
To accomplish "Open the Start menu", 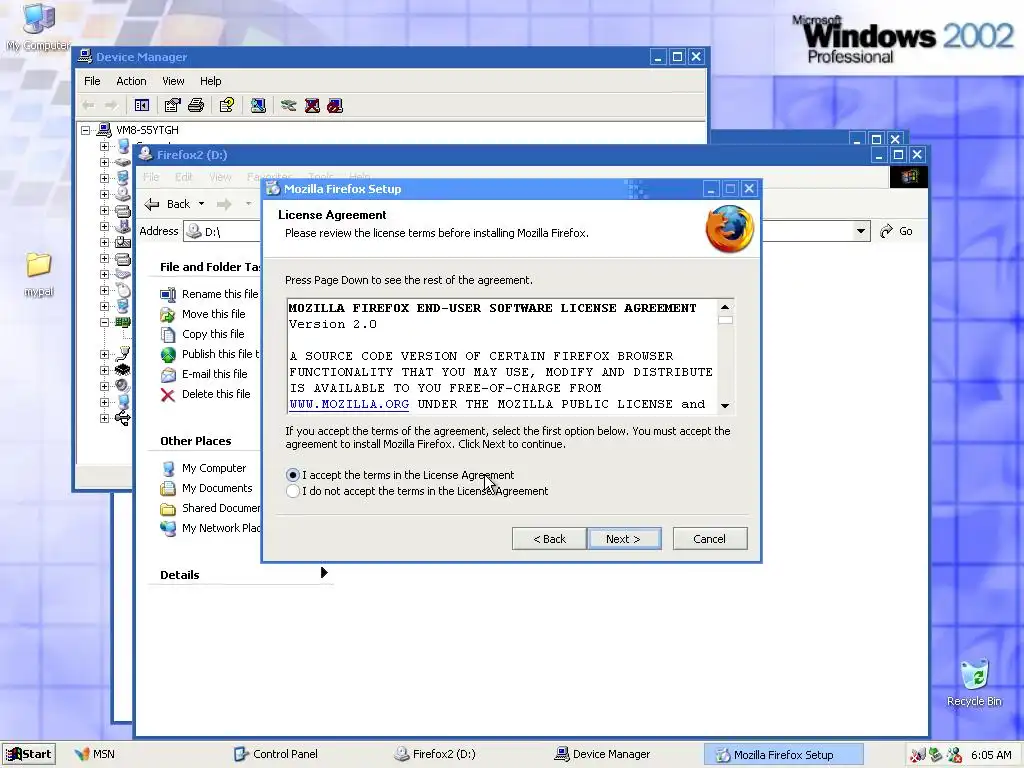I will tap(29, 754).
